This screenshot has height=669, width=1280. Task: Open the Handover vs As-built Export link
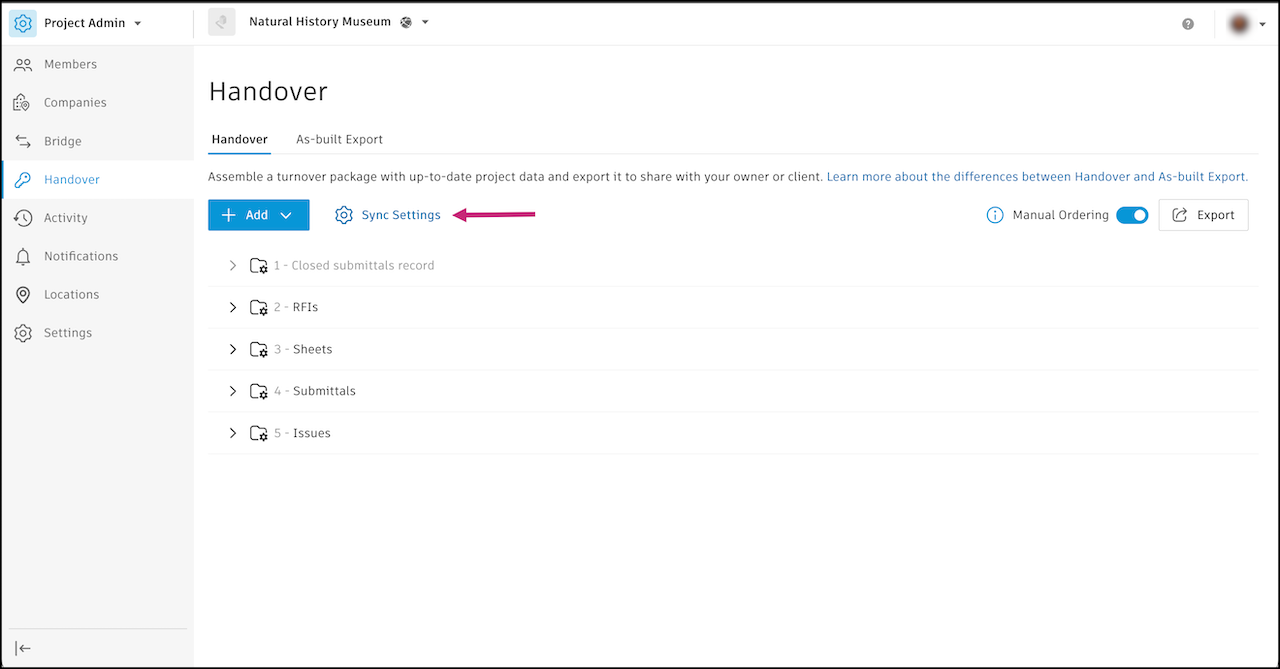coord(1037,177)
